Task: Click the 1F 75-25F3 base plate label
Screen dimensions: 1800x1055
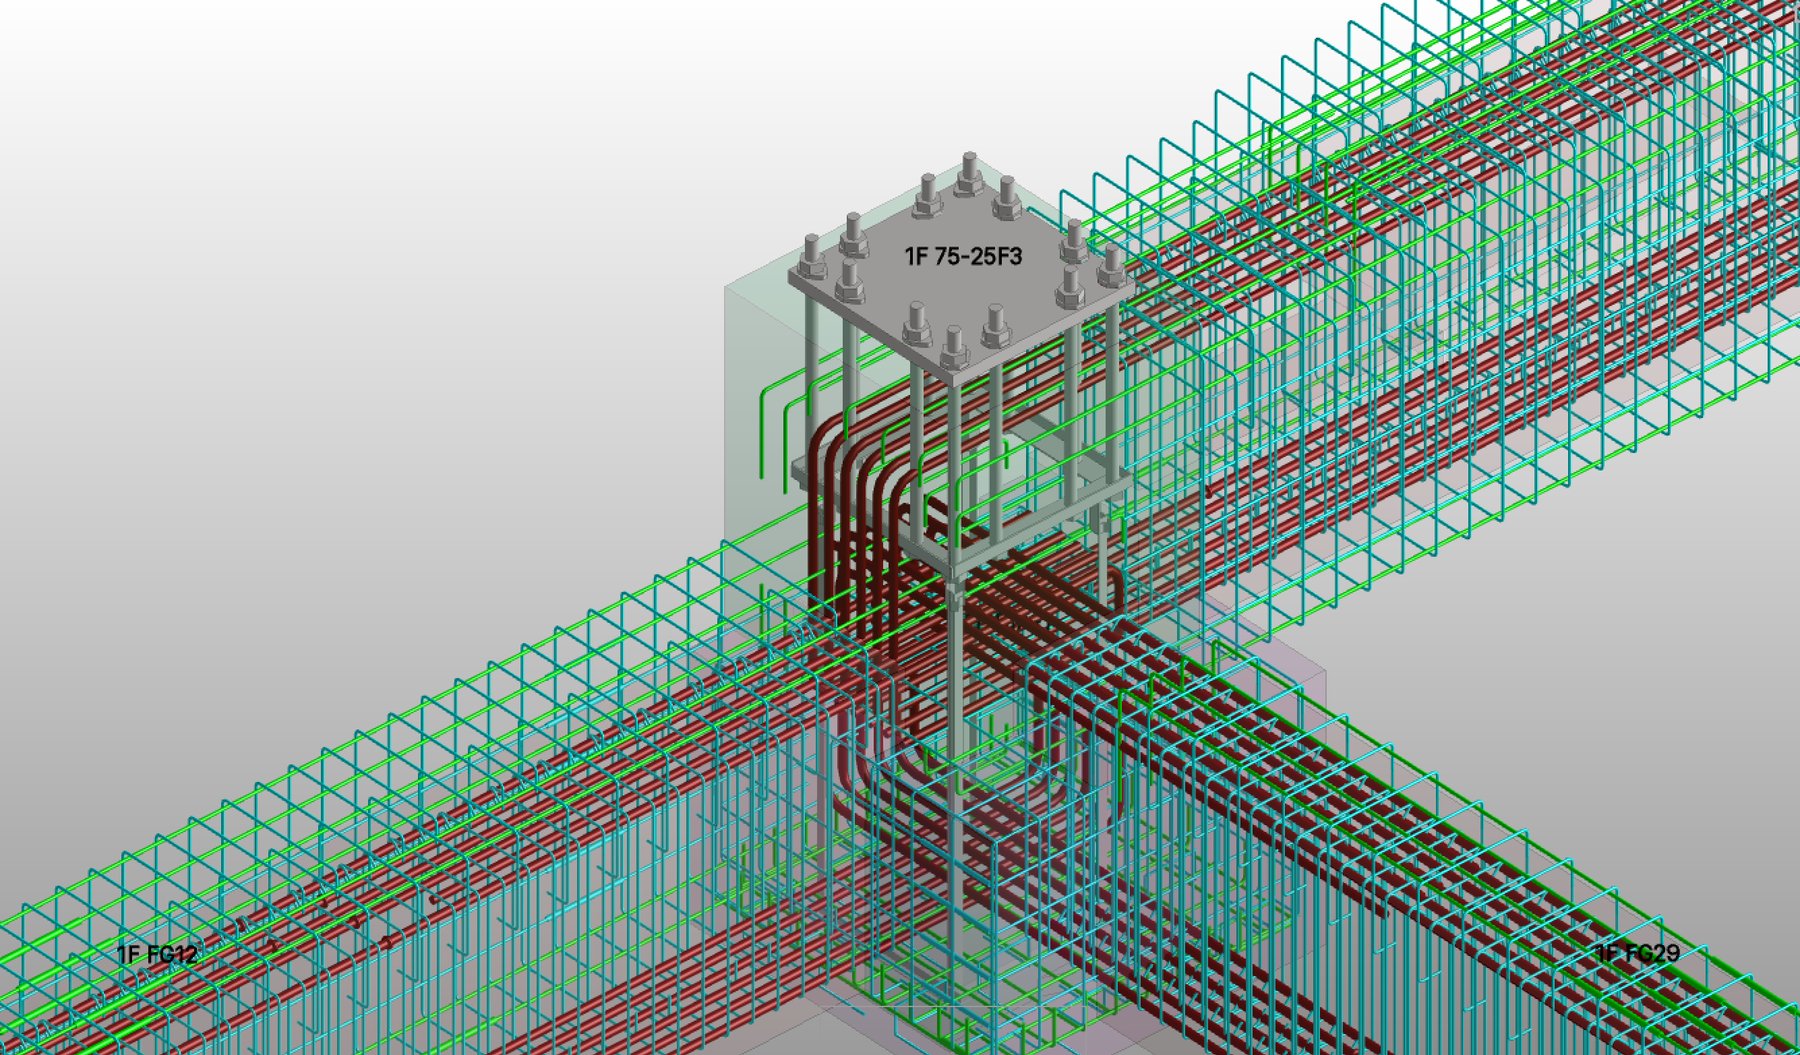Action: (963, 257)
